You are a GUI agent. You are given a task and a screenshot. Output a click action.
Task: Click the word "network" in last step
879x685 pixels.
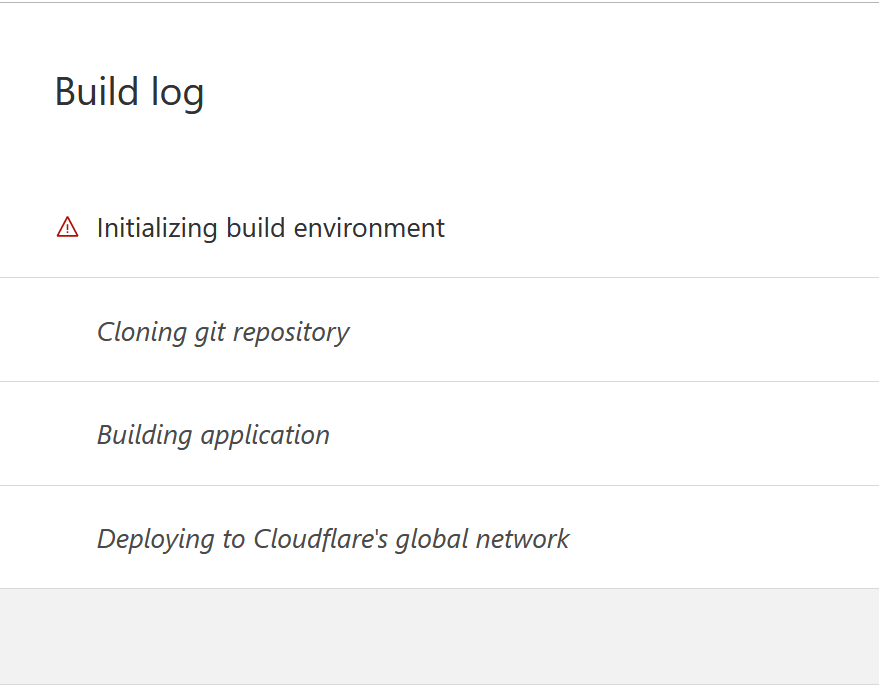(522, 539)
